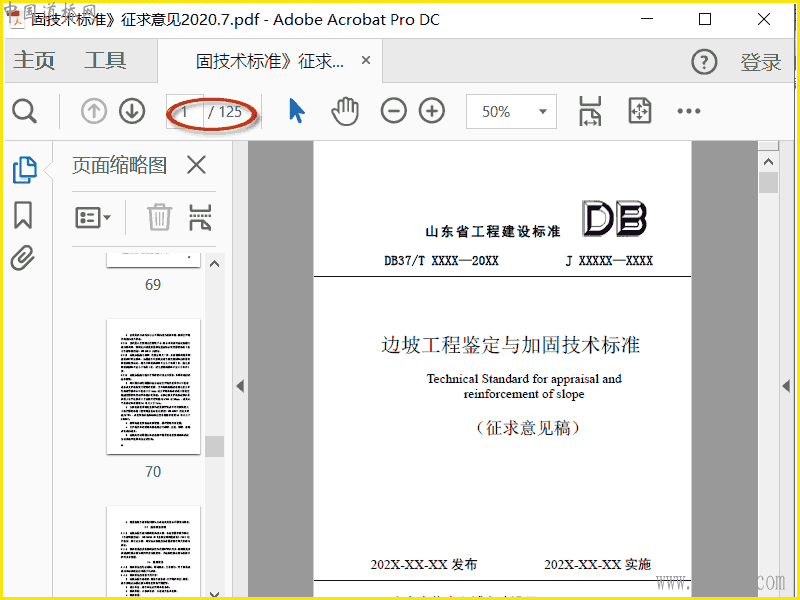This screenshot has height=600, width=800.
Task: Select page 70 thumbnail
Action: tap(154, 387)
